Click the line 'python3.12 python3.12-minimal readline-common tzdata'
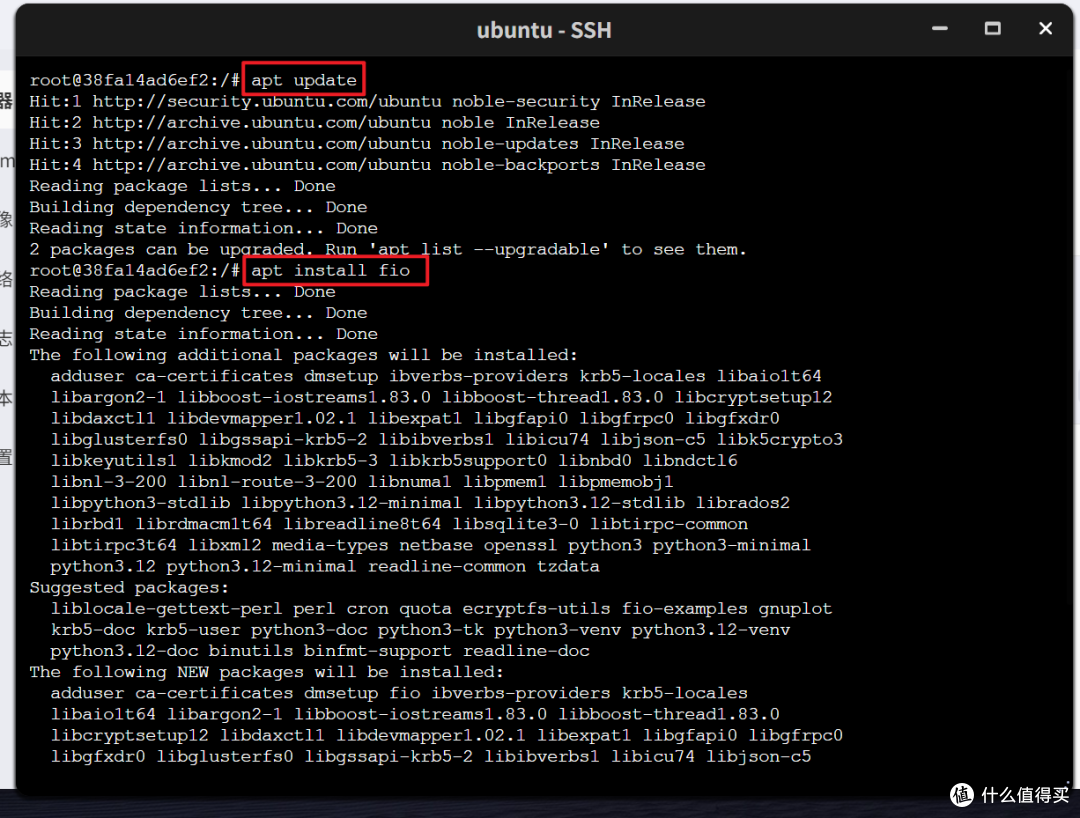This screenshot has height=818, width=1080. click(x=325, y=567)
